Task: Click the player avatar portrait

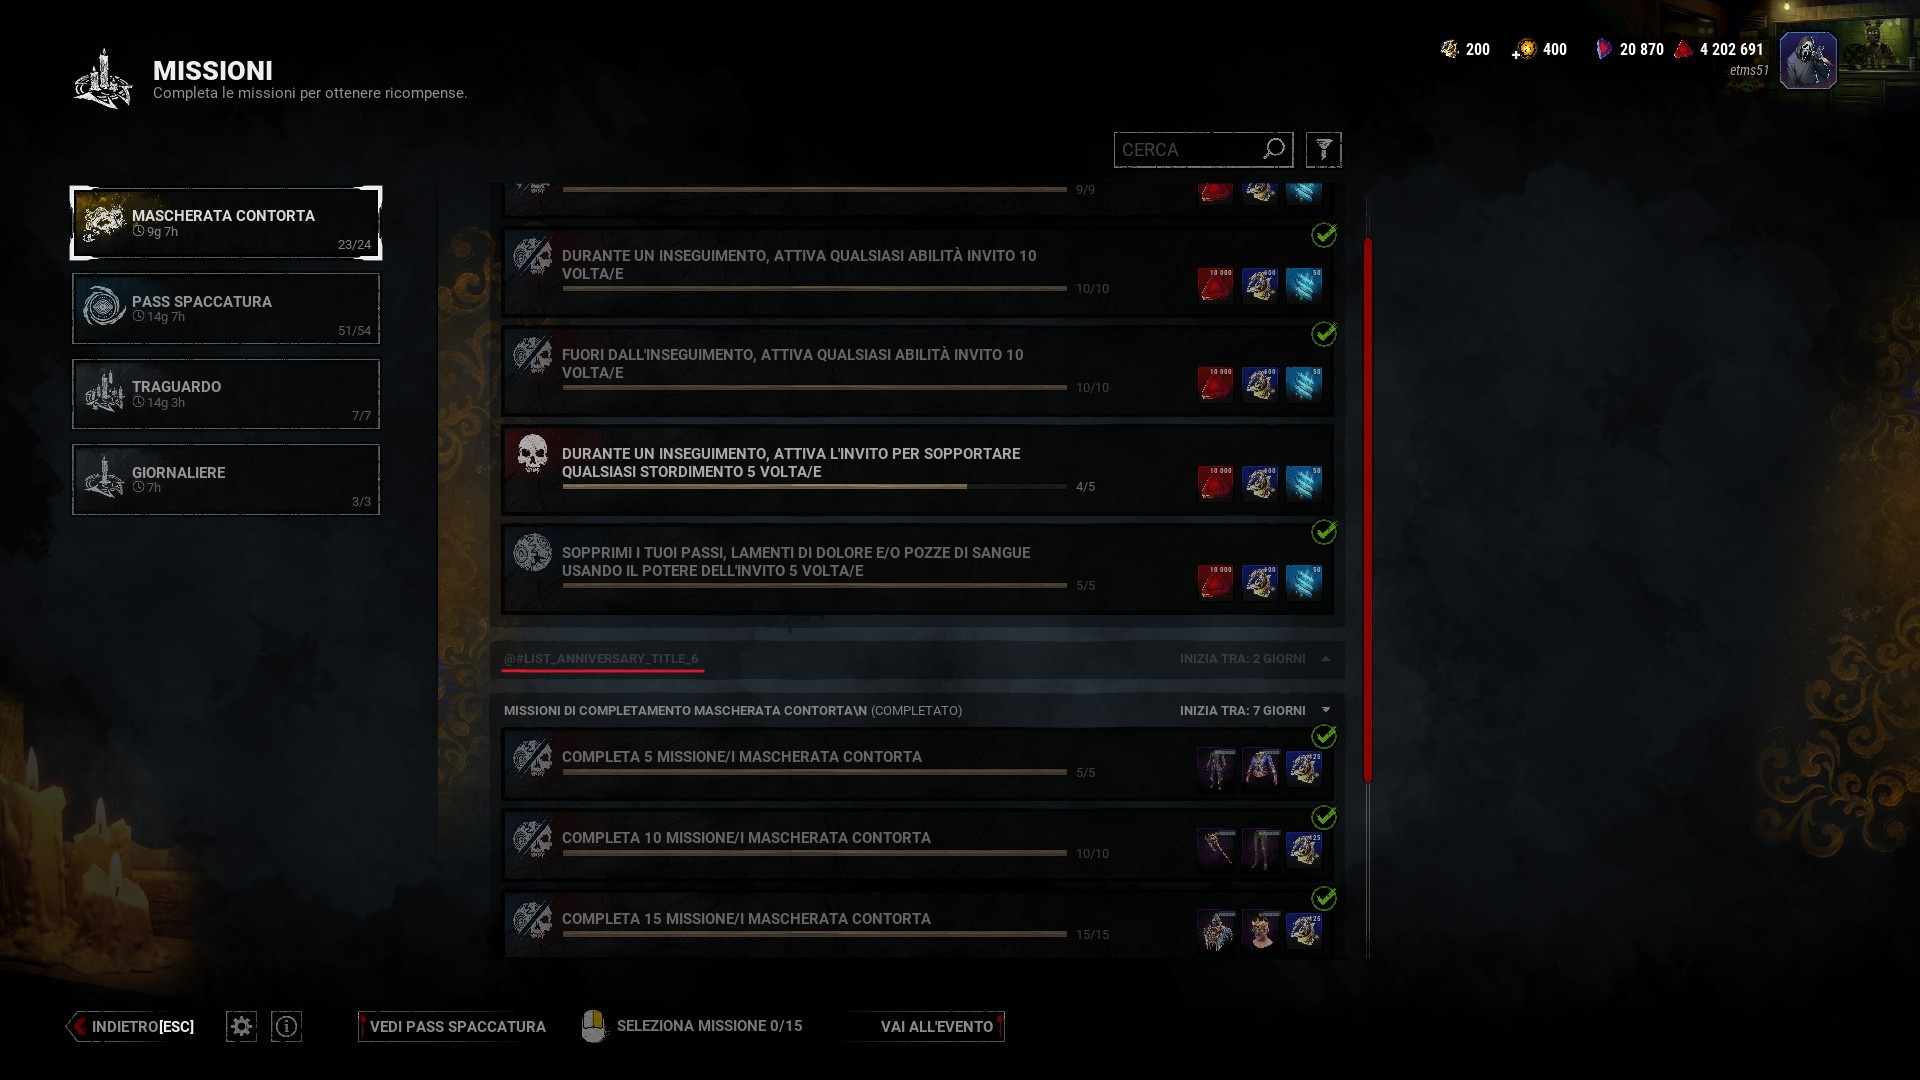Action: point(1808,60)
